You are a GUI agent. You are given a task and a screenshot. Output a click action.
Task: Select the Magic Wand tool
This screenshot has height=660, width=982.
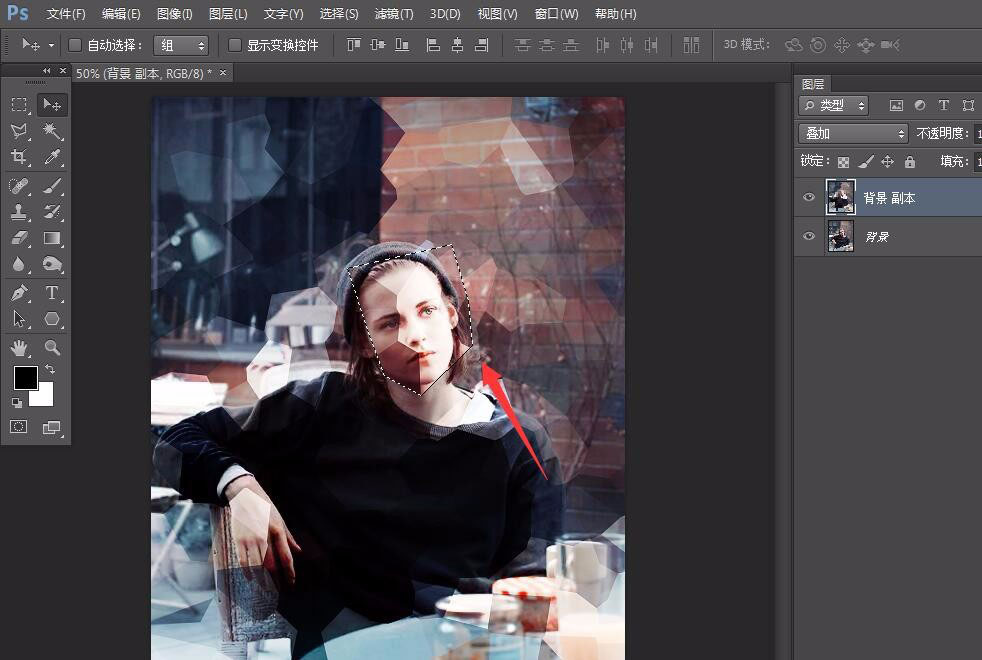pos(53,131)
